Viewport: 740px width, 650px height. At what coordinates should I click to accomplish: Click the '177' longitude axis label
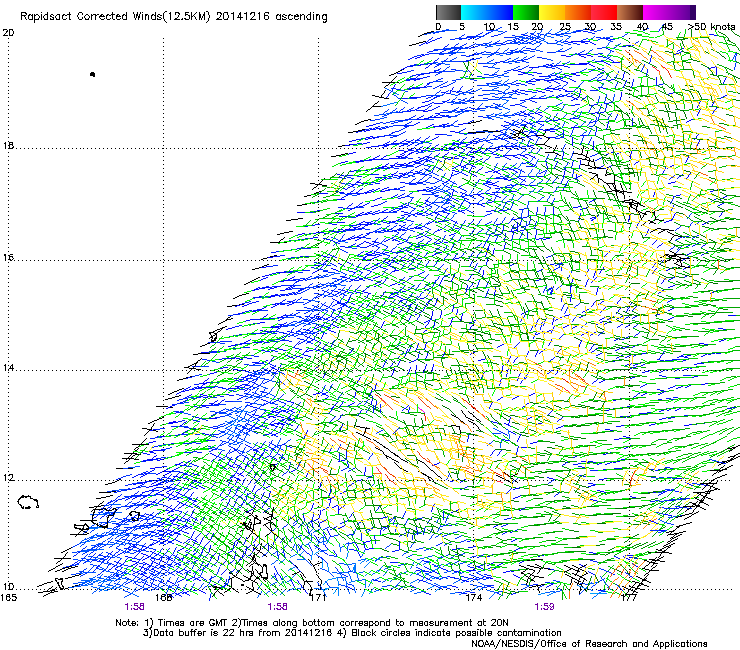pos(629,598)
